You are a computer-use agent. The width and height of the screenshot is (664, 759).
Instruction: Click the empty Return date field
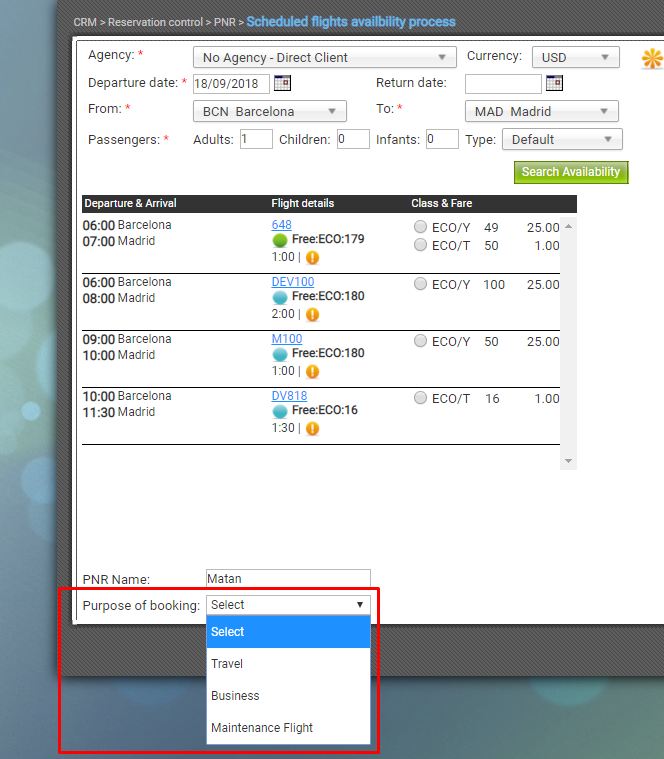[x=503, y=84]
